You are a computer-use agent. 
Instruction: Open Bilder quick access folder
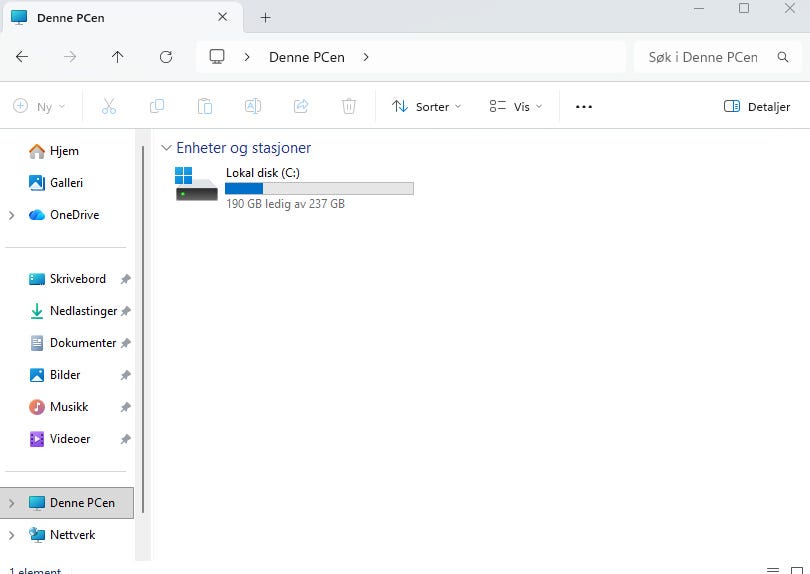click(x=65, y=375)
